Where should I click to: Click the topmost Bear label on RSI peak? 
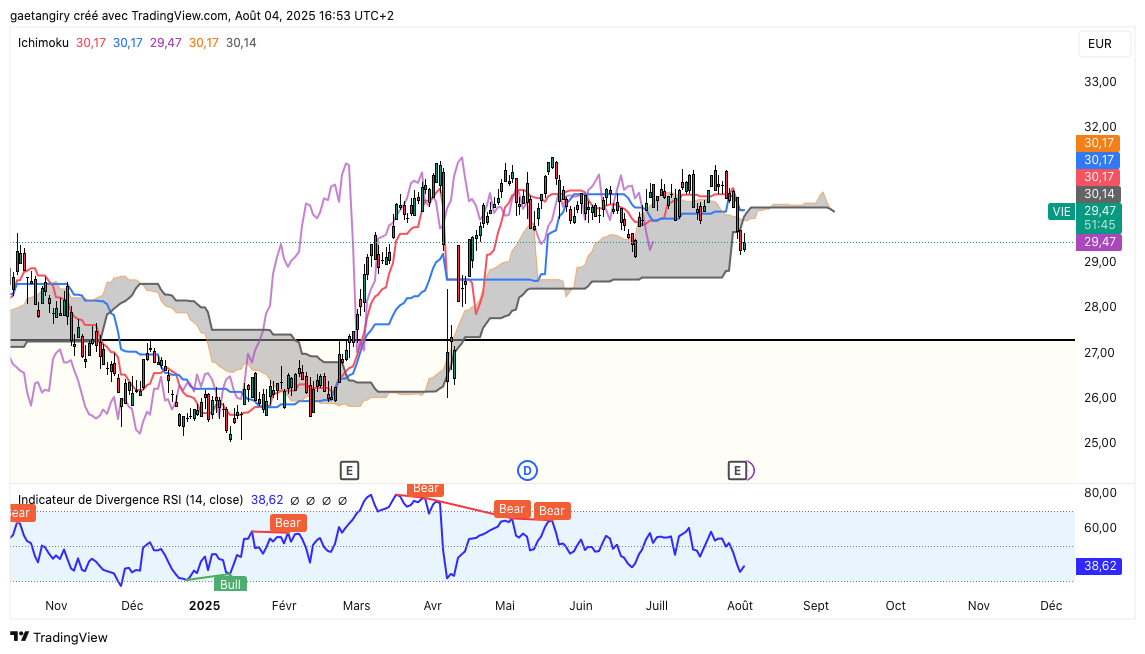tap(425, 489)
